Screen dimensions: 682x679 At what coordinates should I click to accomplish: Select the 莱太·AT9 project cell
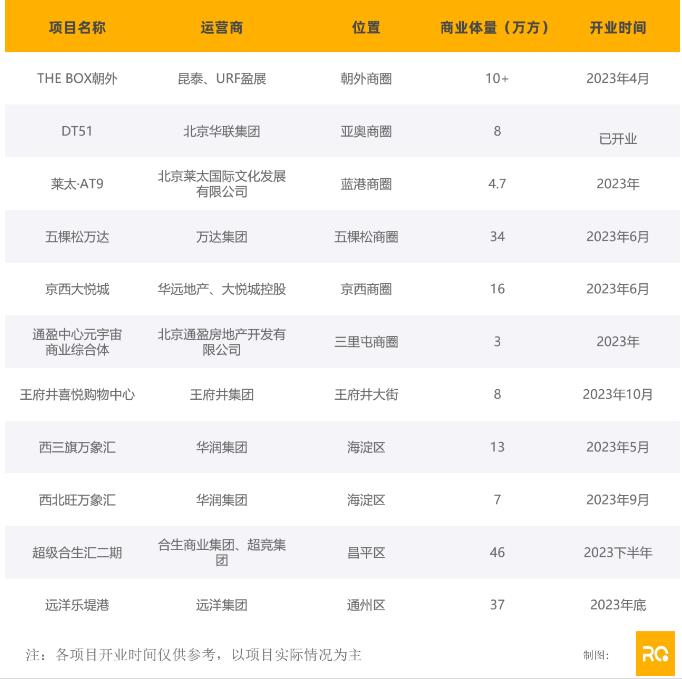point(77,184)
